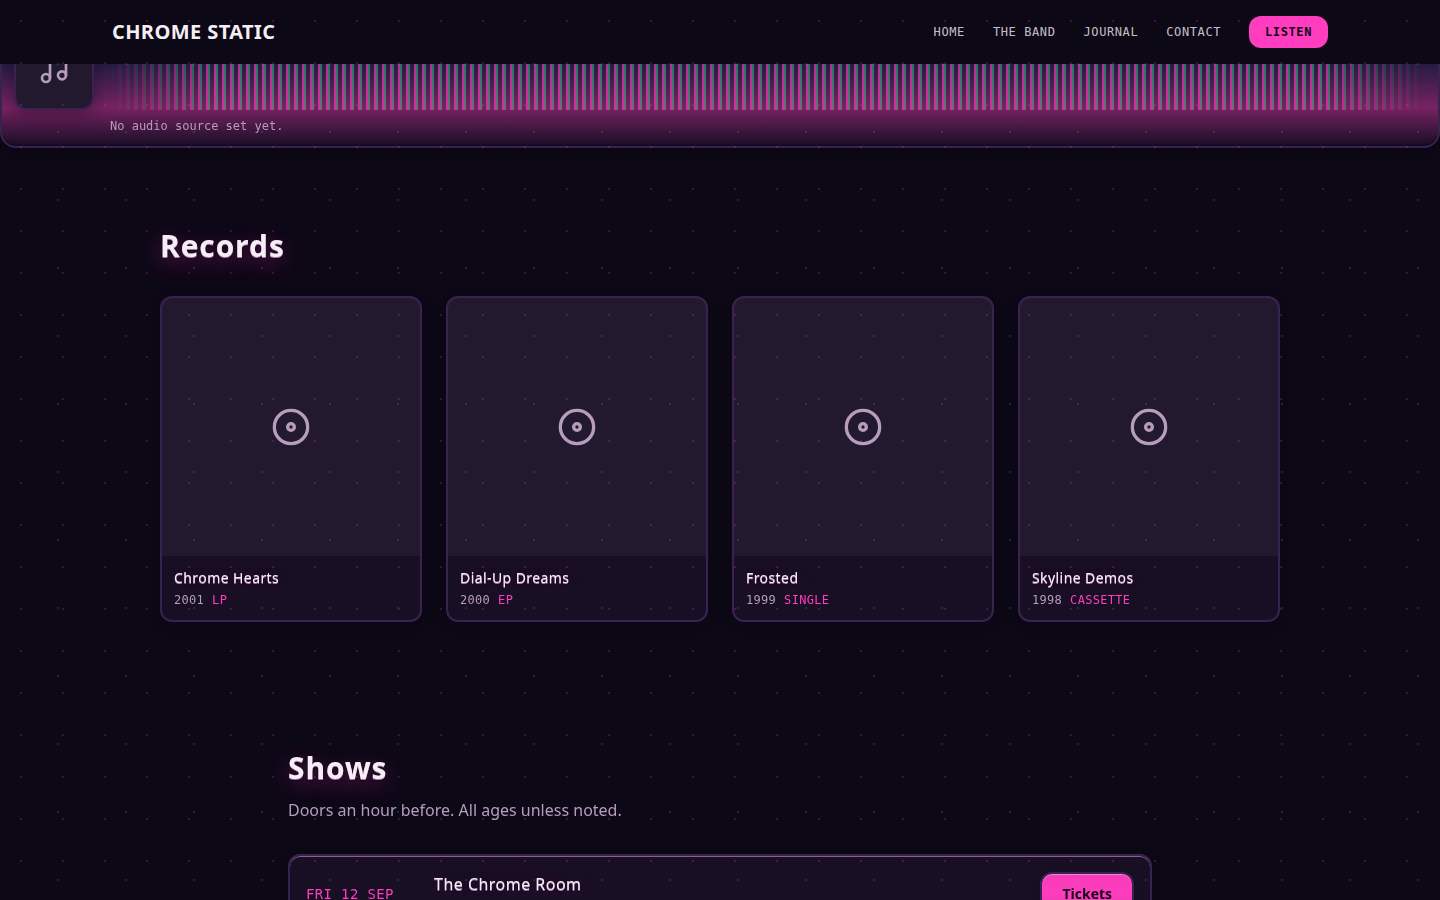Click the 1998 CASSETTE label
The height and width of the screenshot is (900, 1440).
tap(1081, 600)
